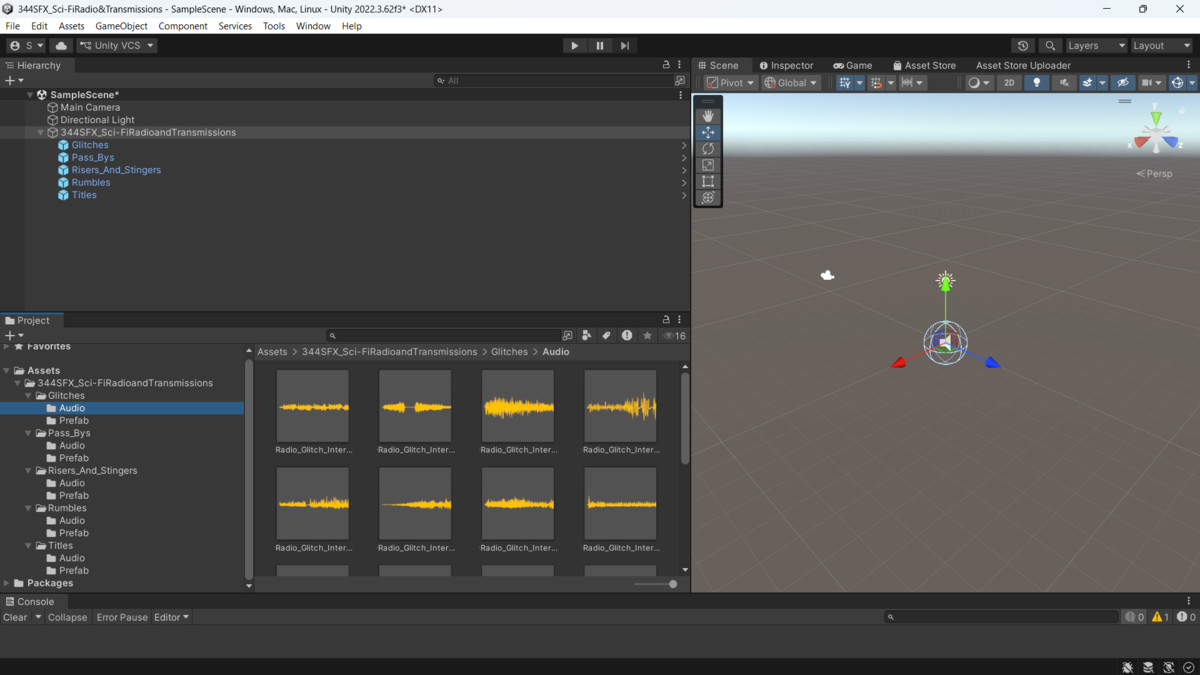1200x675 pixels.
Task: Click the Save search star icon
Action: pyautogui.click(x=648, y=336)
